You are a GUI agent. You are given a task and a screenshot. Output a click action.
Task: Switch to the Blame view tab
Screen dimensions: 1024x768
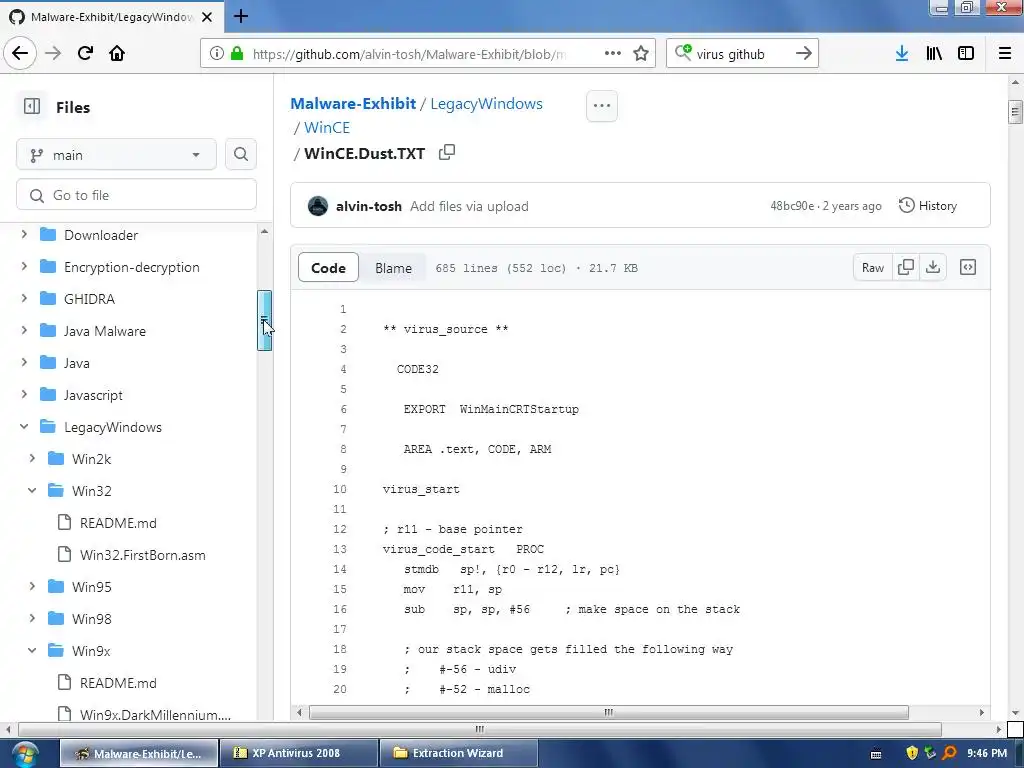pyautogui.click(x=393, y=268)
